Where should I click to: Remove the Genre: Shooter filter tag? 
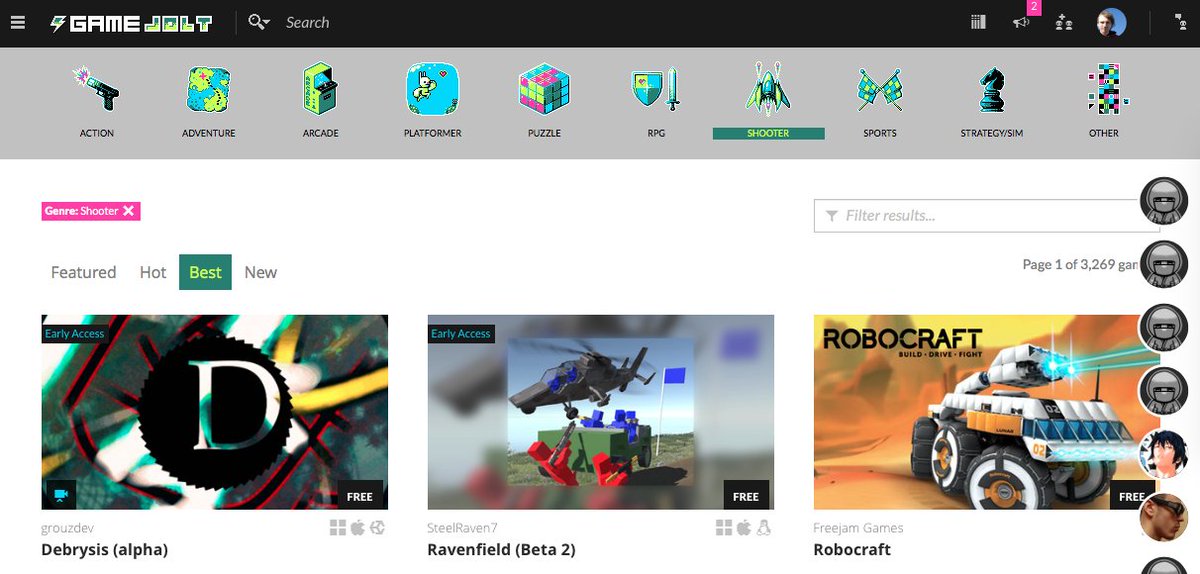128,211
